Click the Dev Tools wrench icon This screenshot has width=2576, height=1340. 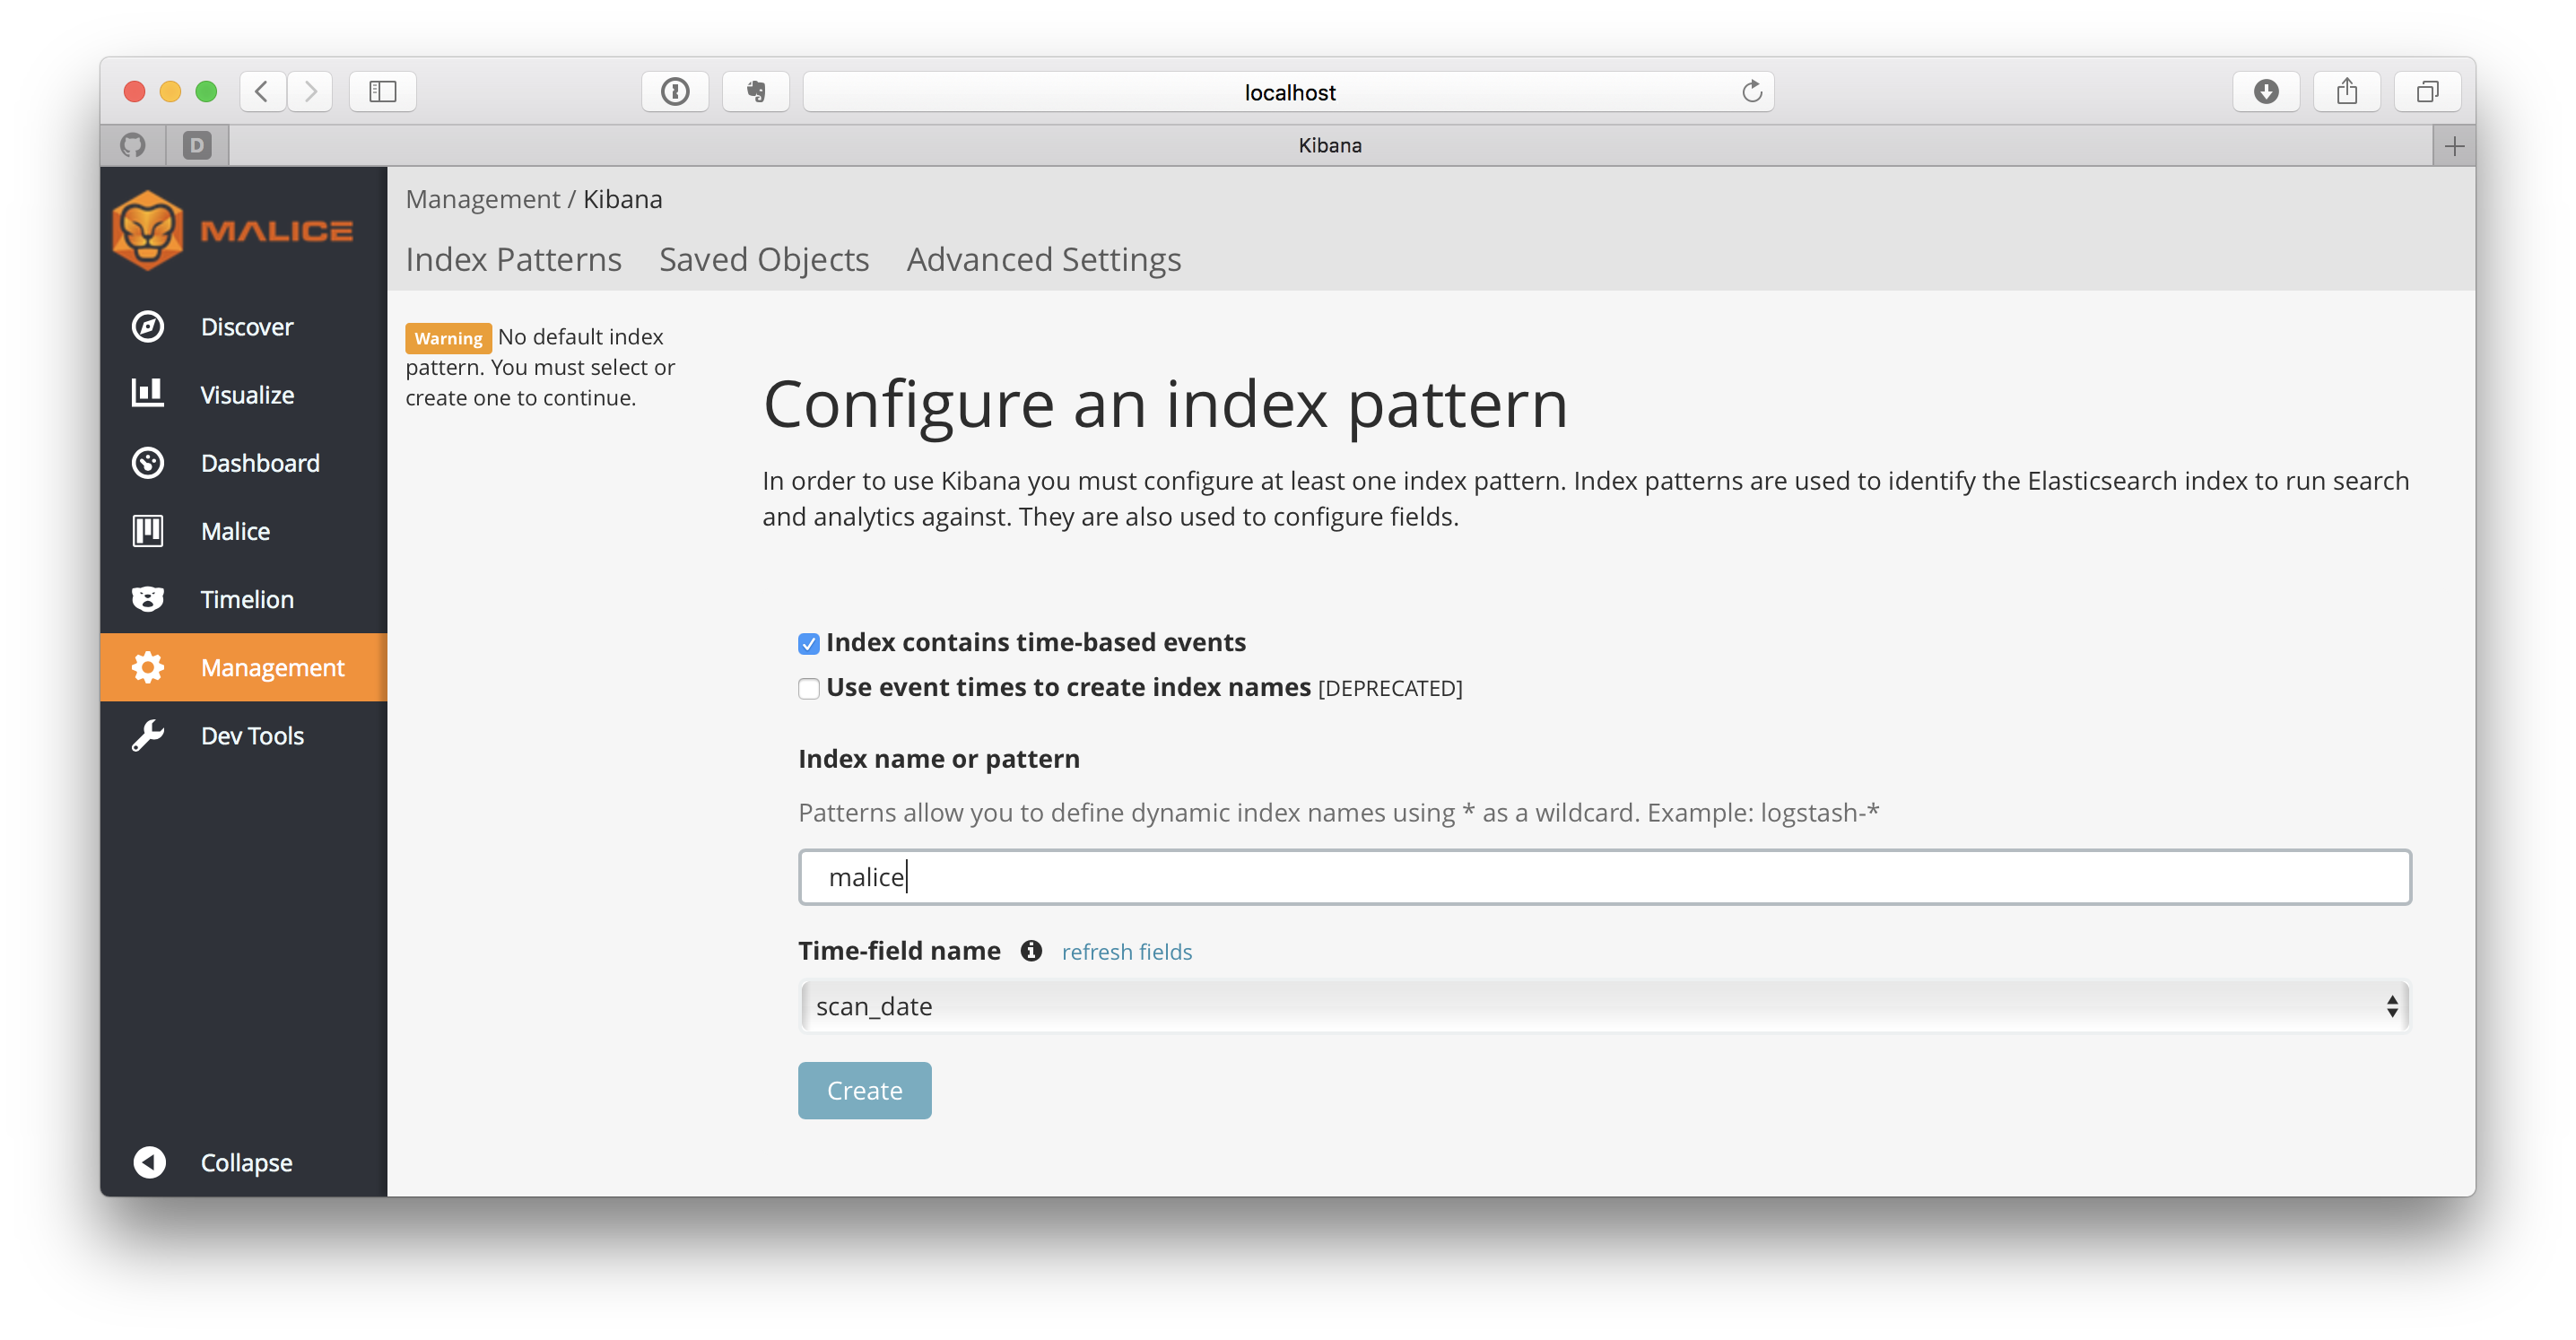pos(148,735)
